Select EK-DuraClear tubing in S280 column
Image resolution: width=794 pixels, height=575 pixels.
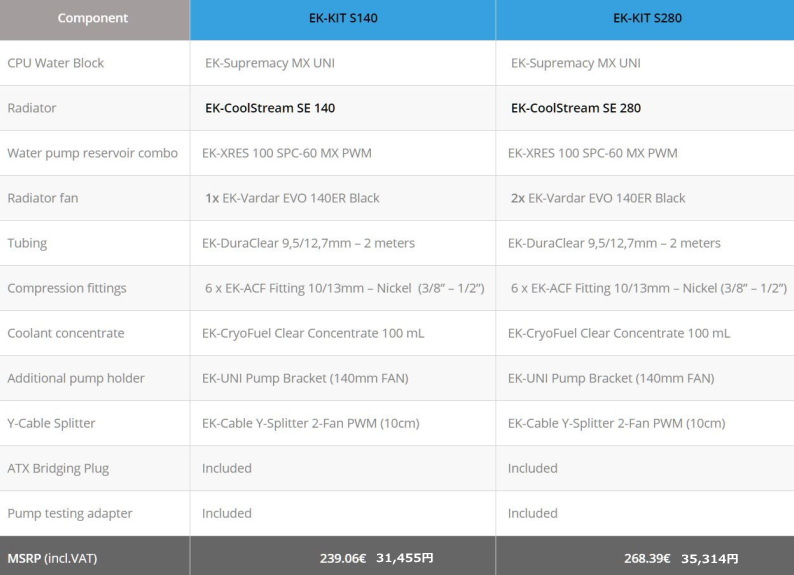pos(614,243)
